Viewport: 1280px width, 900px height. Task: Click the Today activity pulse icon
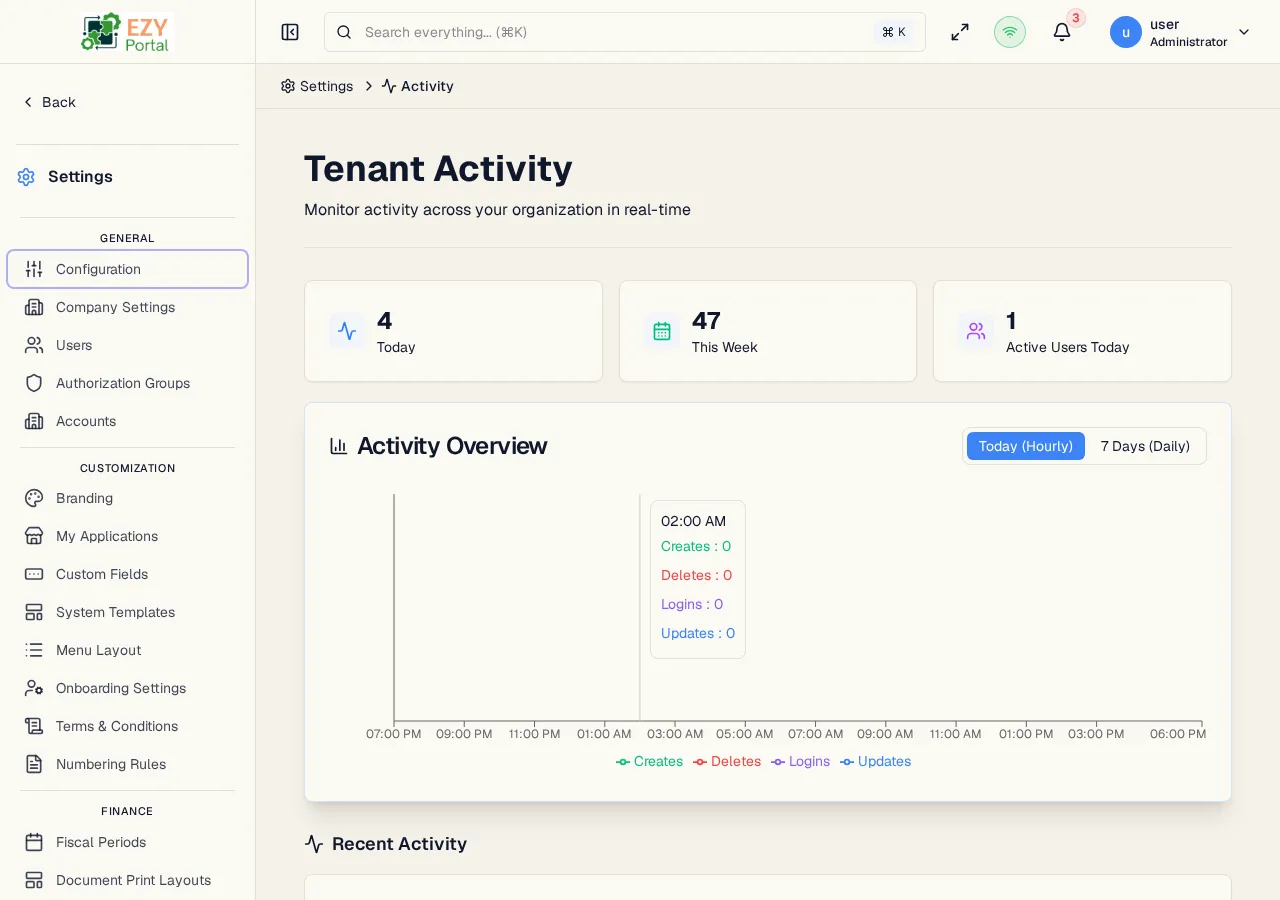click(x=347, y=331)
